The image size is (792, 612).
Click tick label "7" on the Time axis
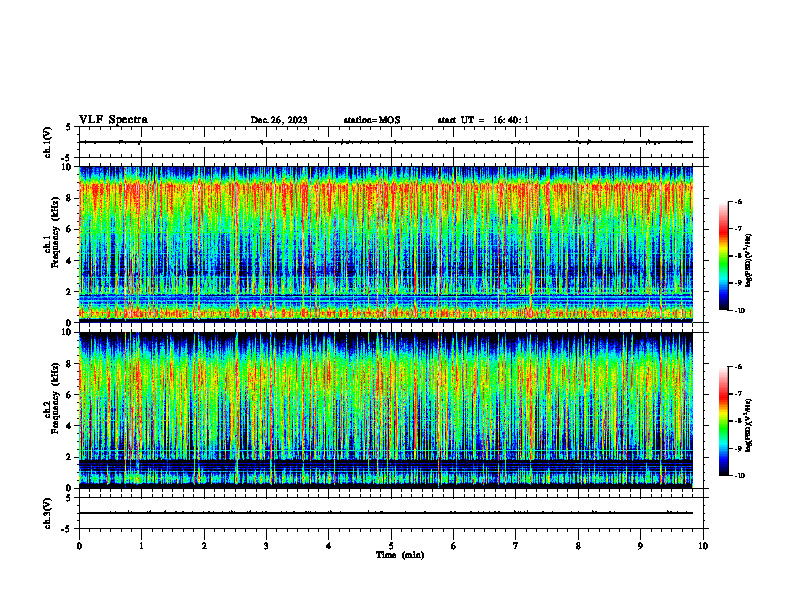(516, 546)
